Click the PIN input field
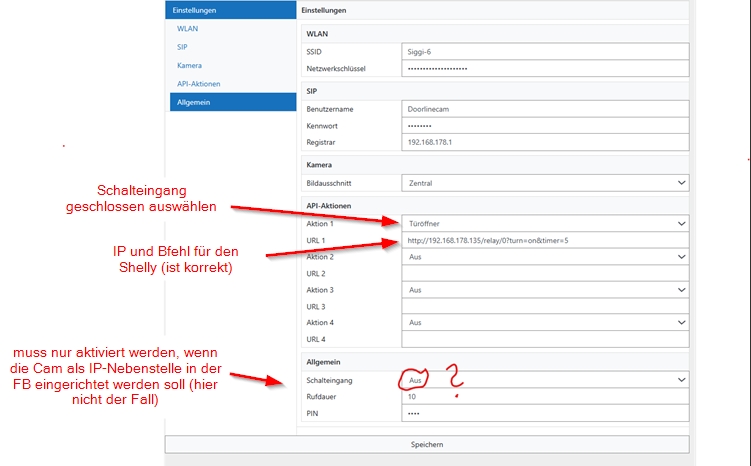Image resolution: width=751 pixels, height=466 pixels. pos(545,414)
